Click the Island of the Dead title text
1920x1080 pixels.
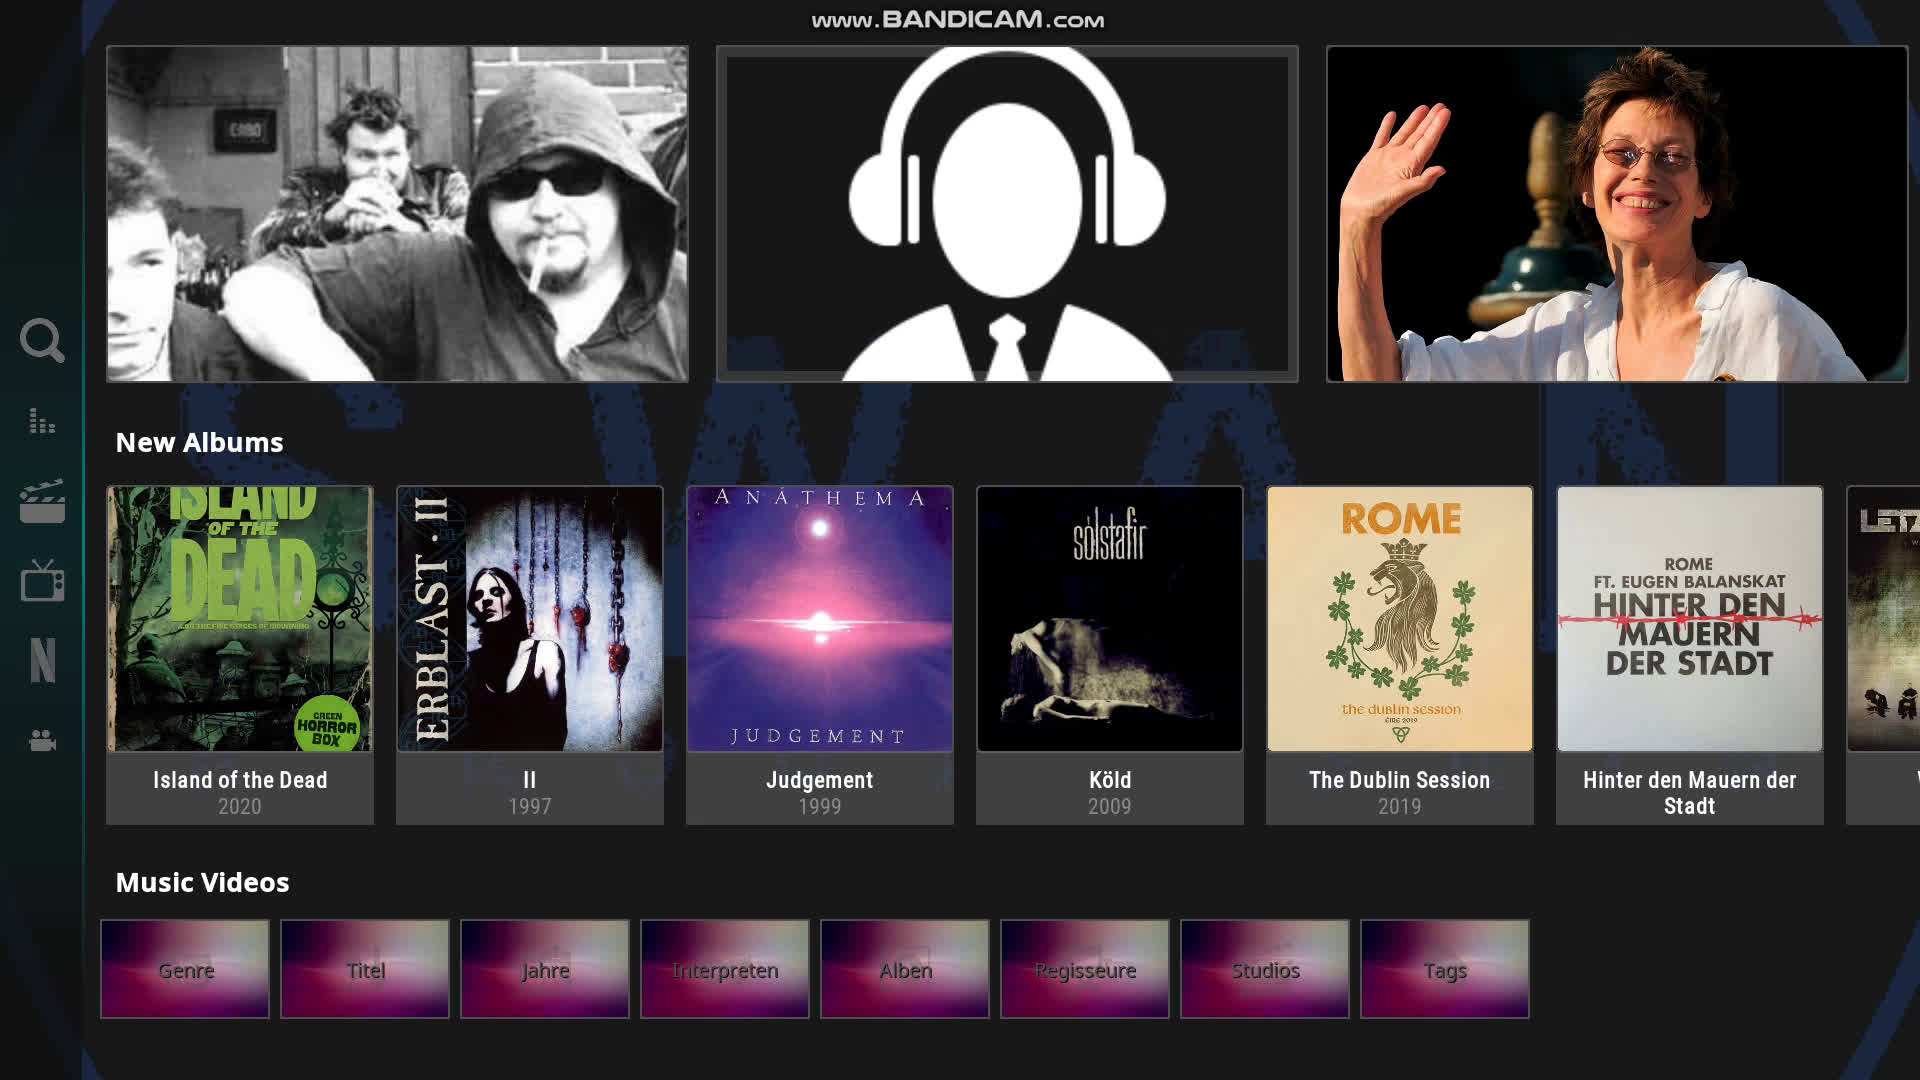tap(240, 780)
